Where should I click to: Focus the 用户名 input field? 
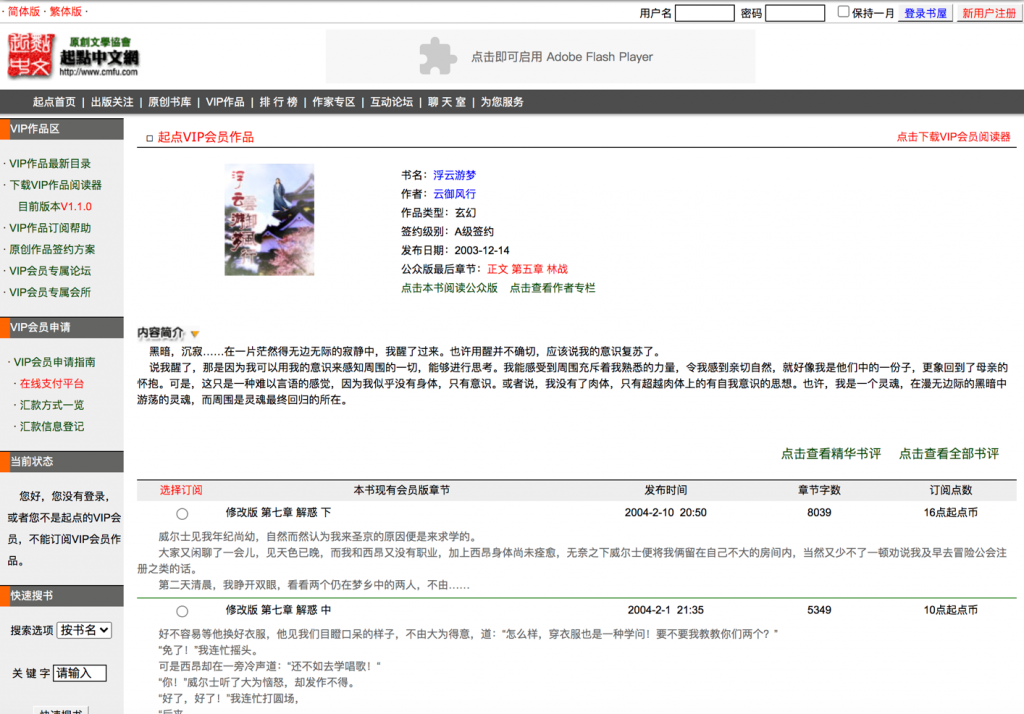(x=705, y=13)
